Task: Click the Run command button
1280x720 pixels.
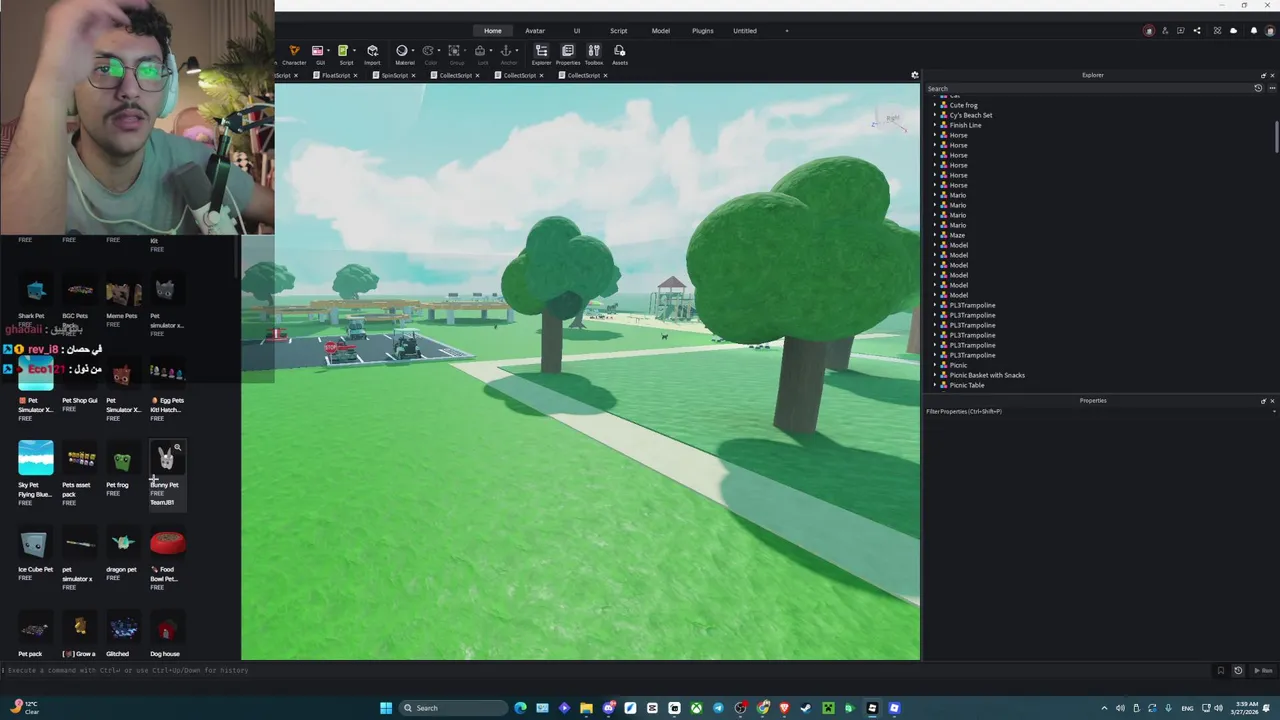Action: 1263,670
